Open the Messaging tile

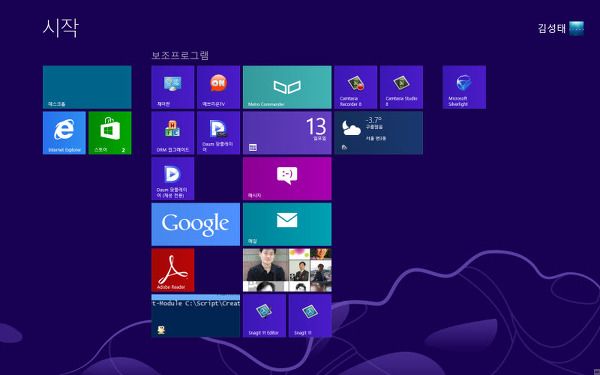[287, 179]
